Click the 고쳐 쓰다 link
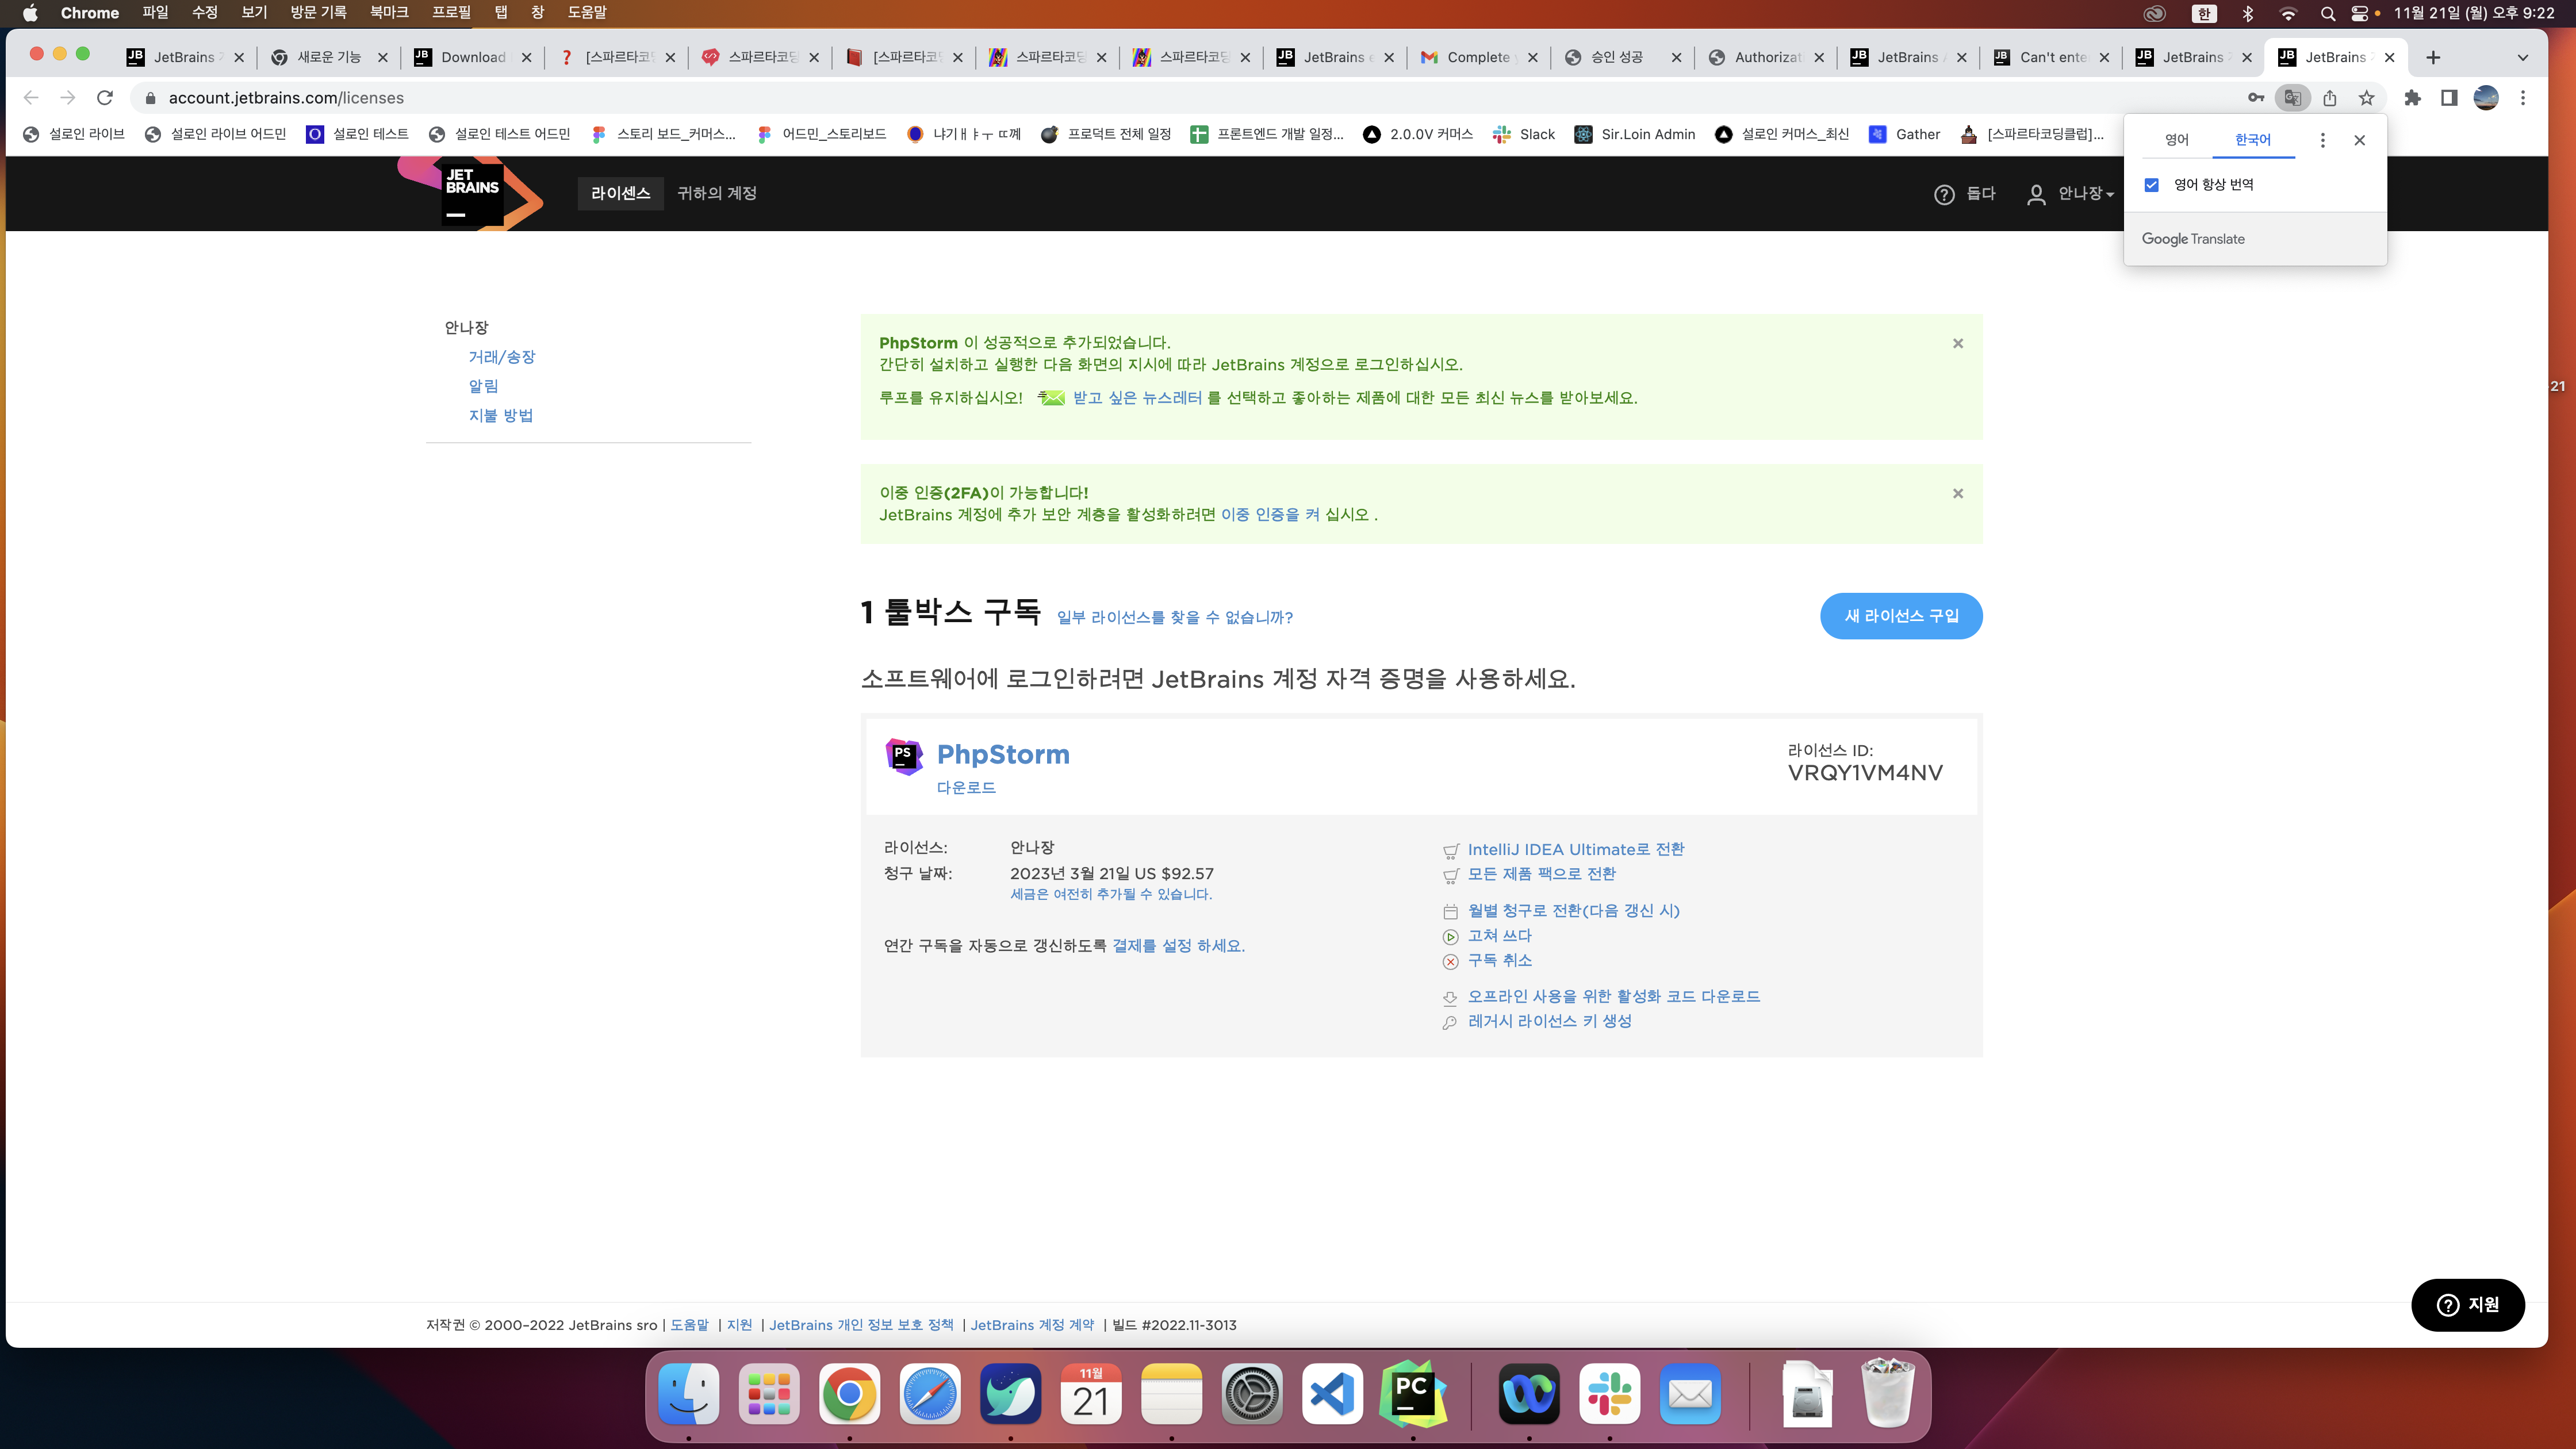 [x=1499, y=936]
